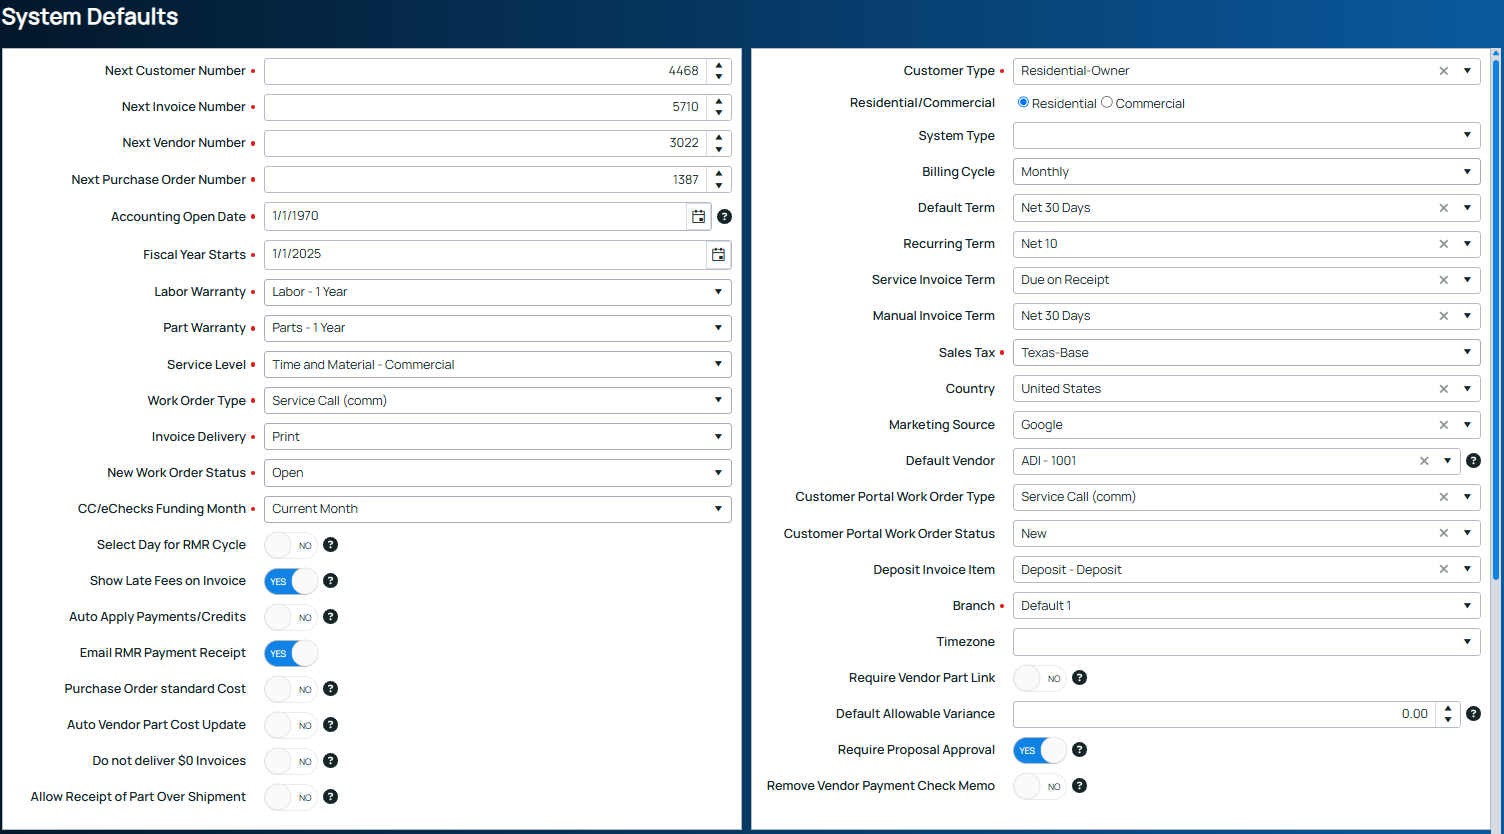
Task: Clear the Customer Type selection
Action: 1443,71
